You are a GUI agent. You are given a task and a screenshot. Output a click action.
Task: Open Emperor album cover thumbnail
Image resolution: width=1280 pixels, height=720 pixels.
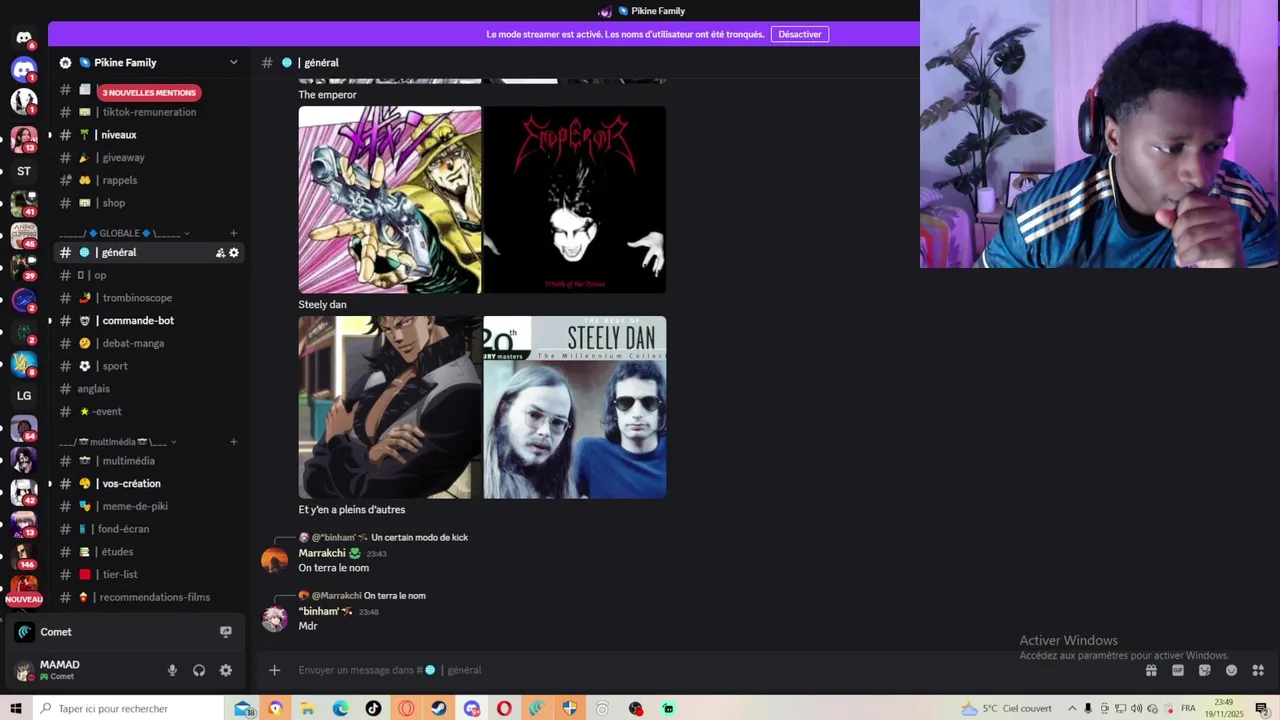point(575,200)
